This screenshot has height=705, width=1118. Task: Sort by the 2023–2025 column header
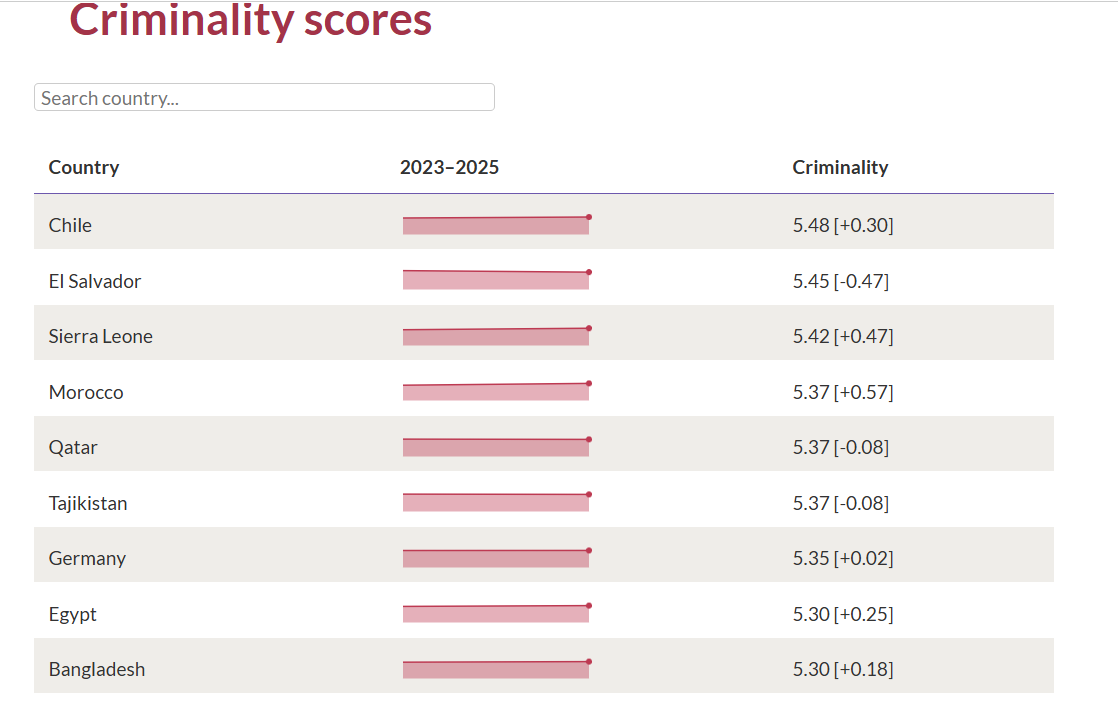pos(449,167)
